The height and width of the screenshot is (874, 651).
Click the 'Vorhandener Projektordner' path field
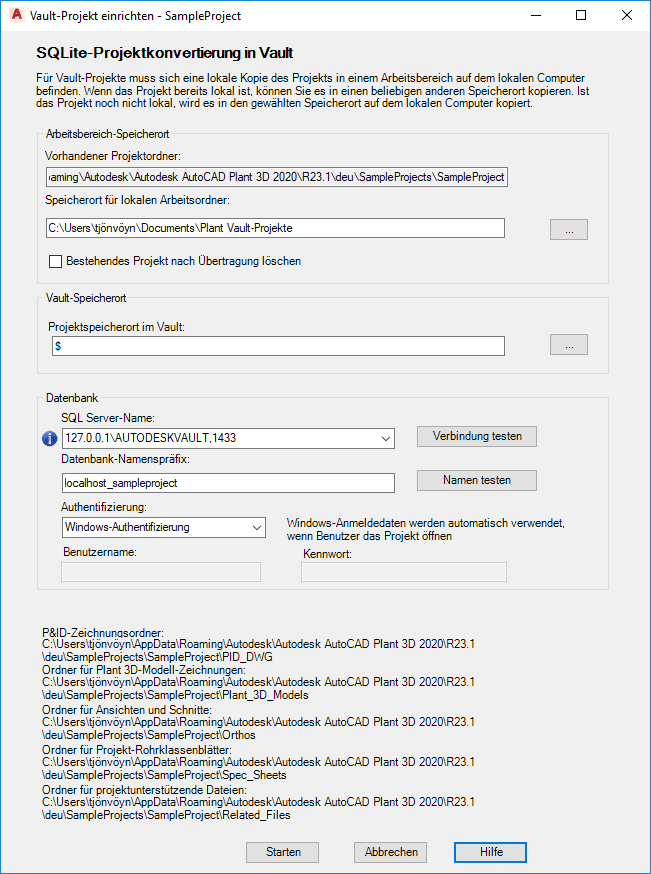point(277,177)
